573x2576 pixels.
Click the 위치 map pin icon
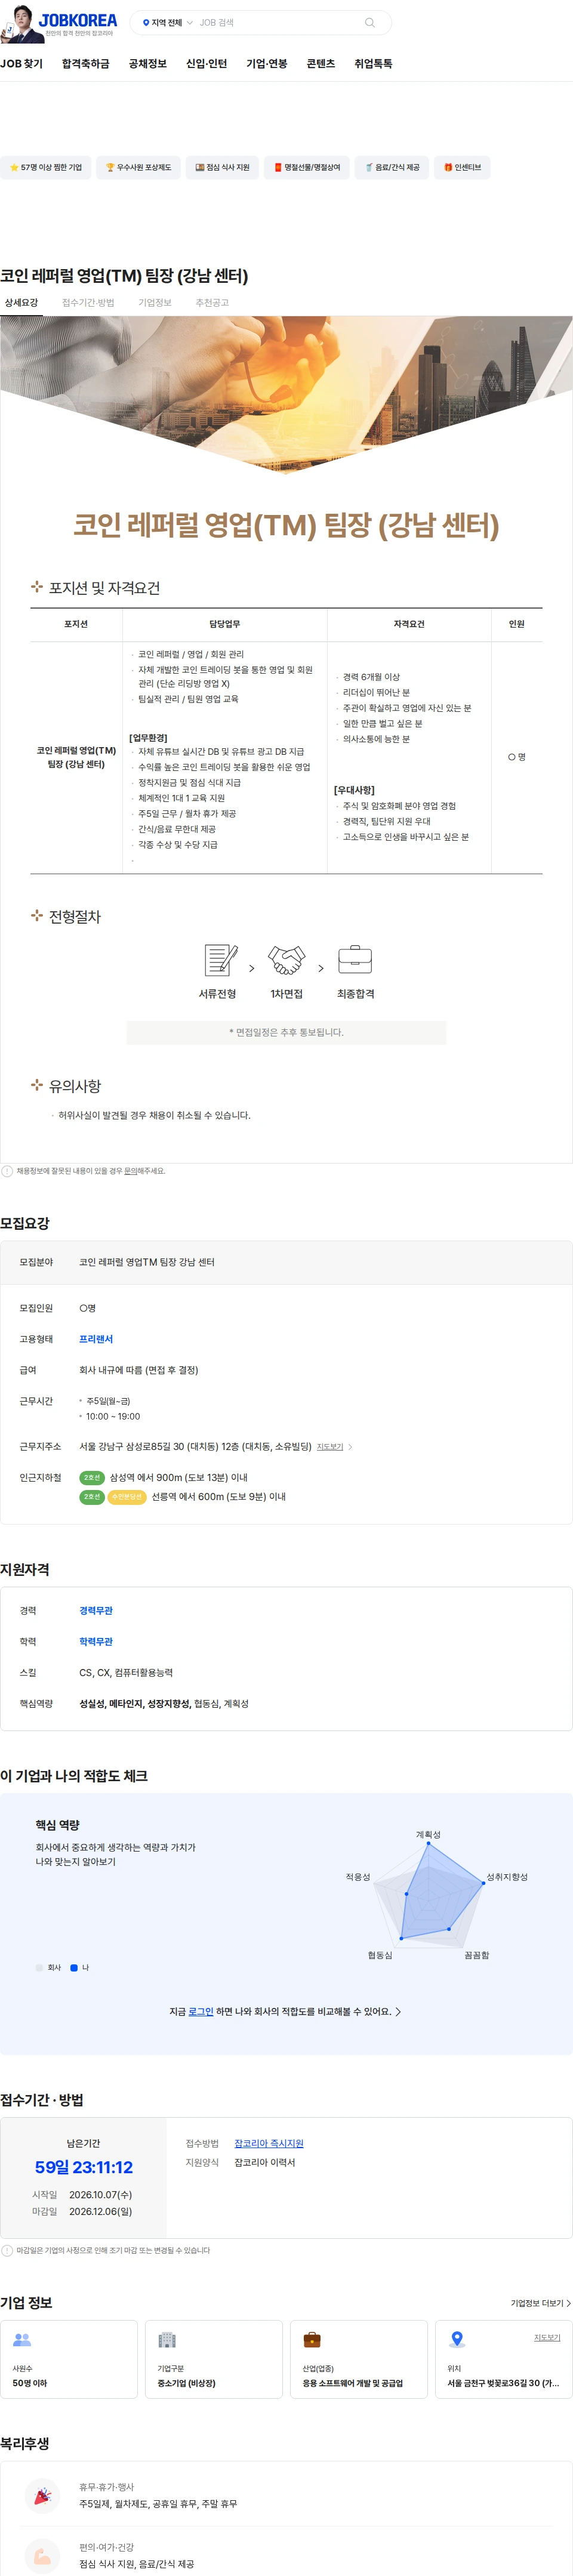[457, 2340]
